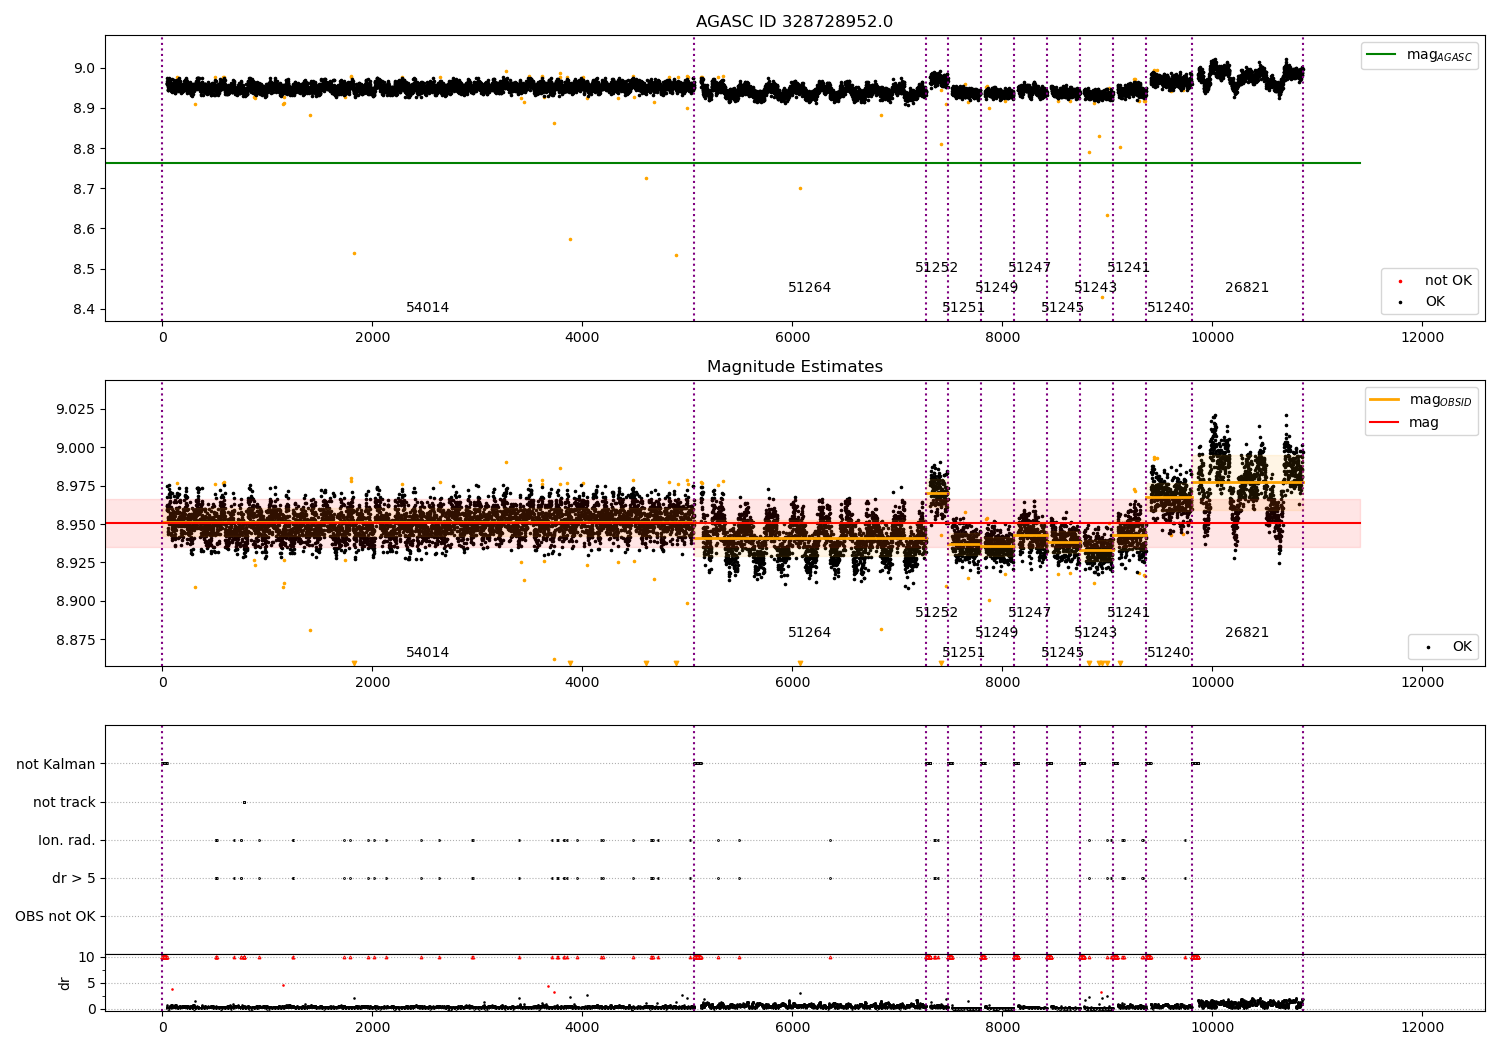The height and width of the screenshot is (1050, 1500).
Task: Click OBSID label 54014 in top plot
Action: [x=427, y=308]
